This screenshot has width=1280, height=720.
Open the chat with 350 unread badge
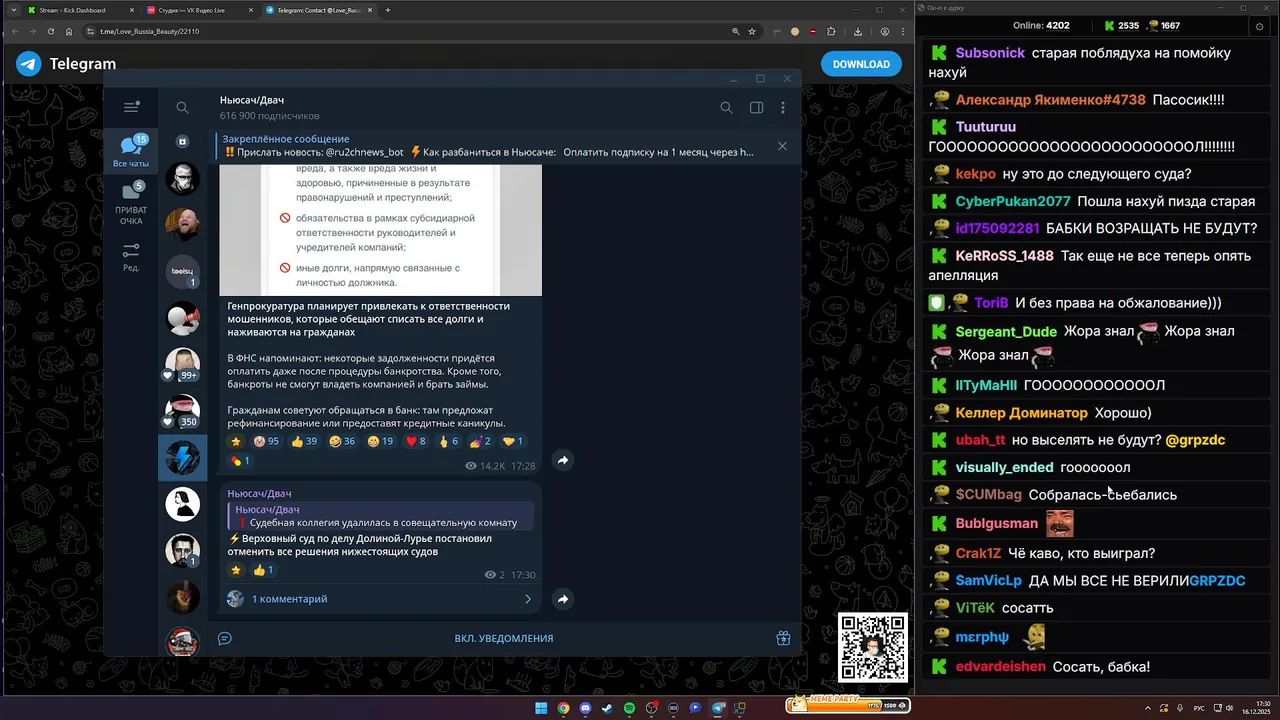182,410
